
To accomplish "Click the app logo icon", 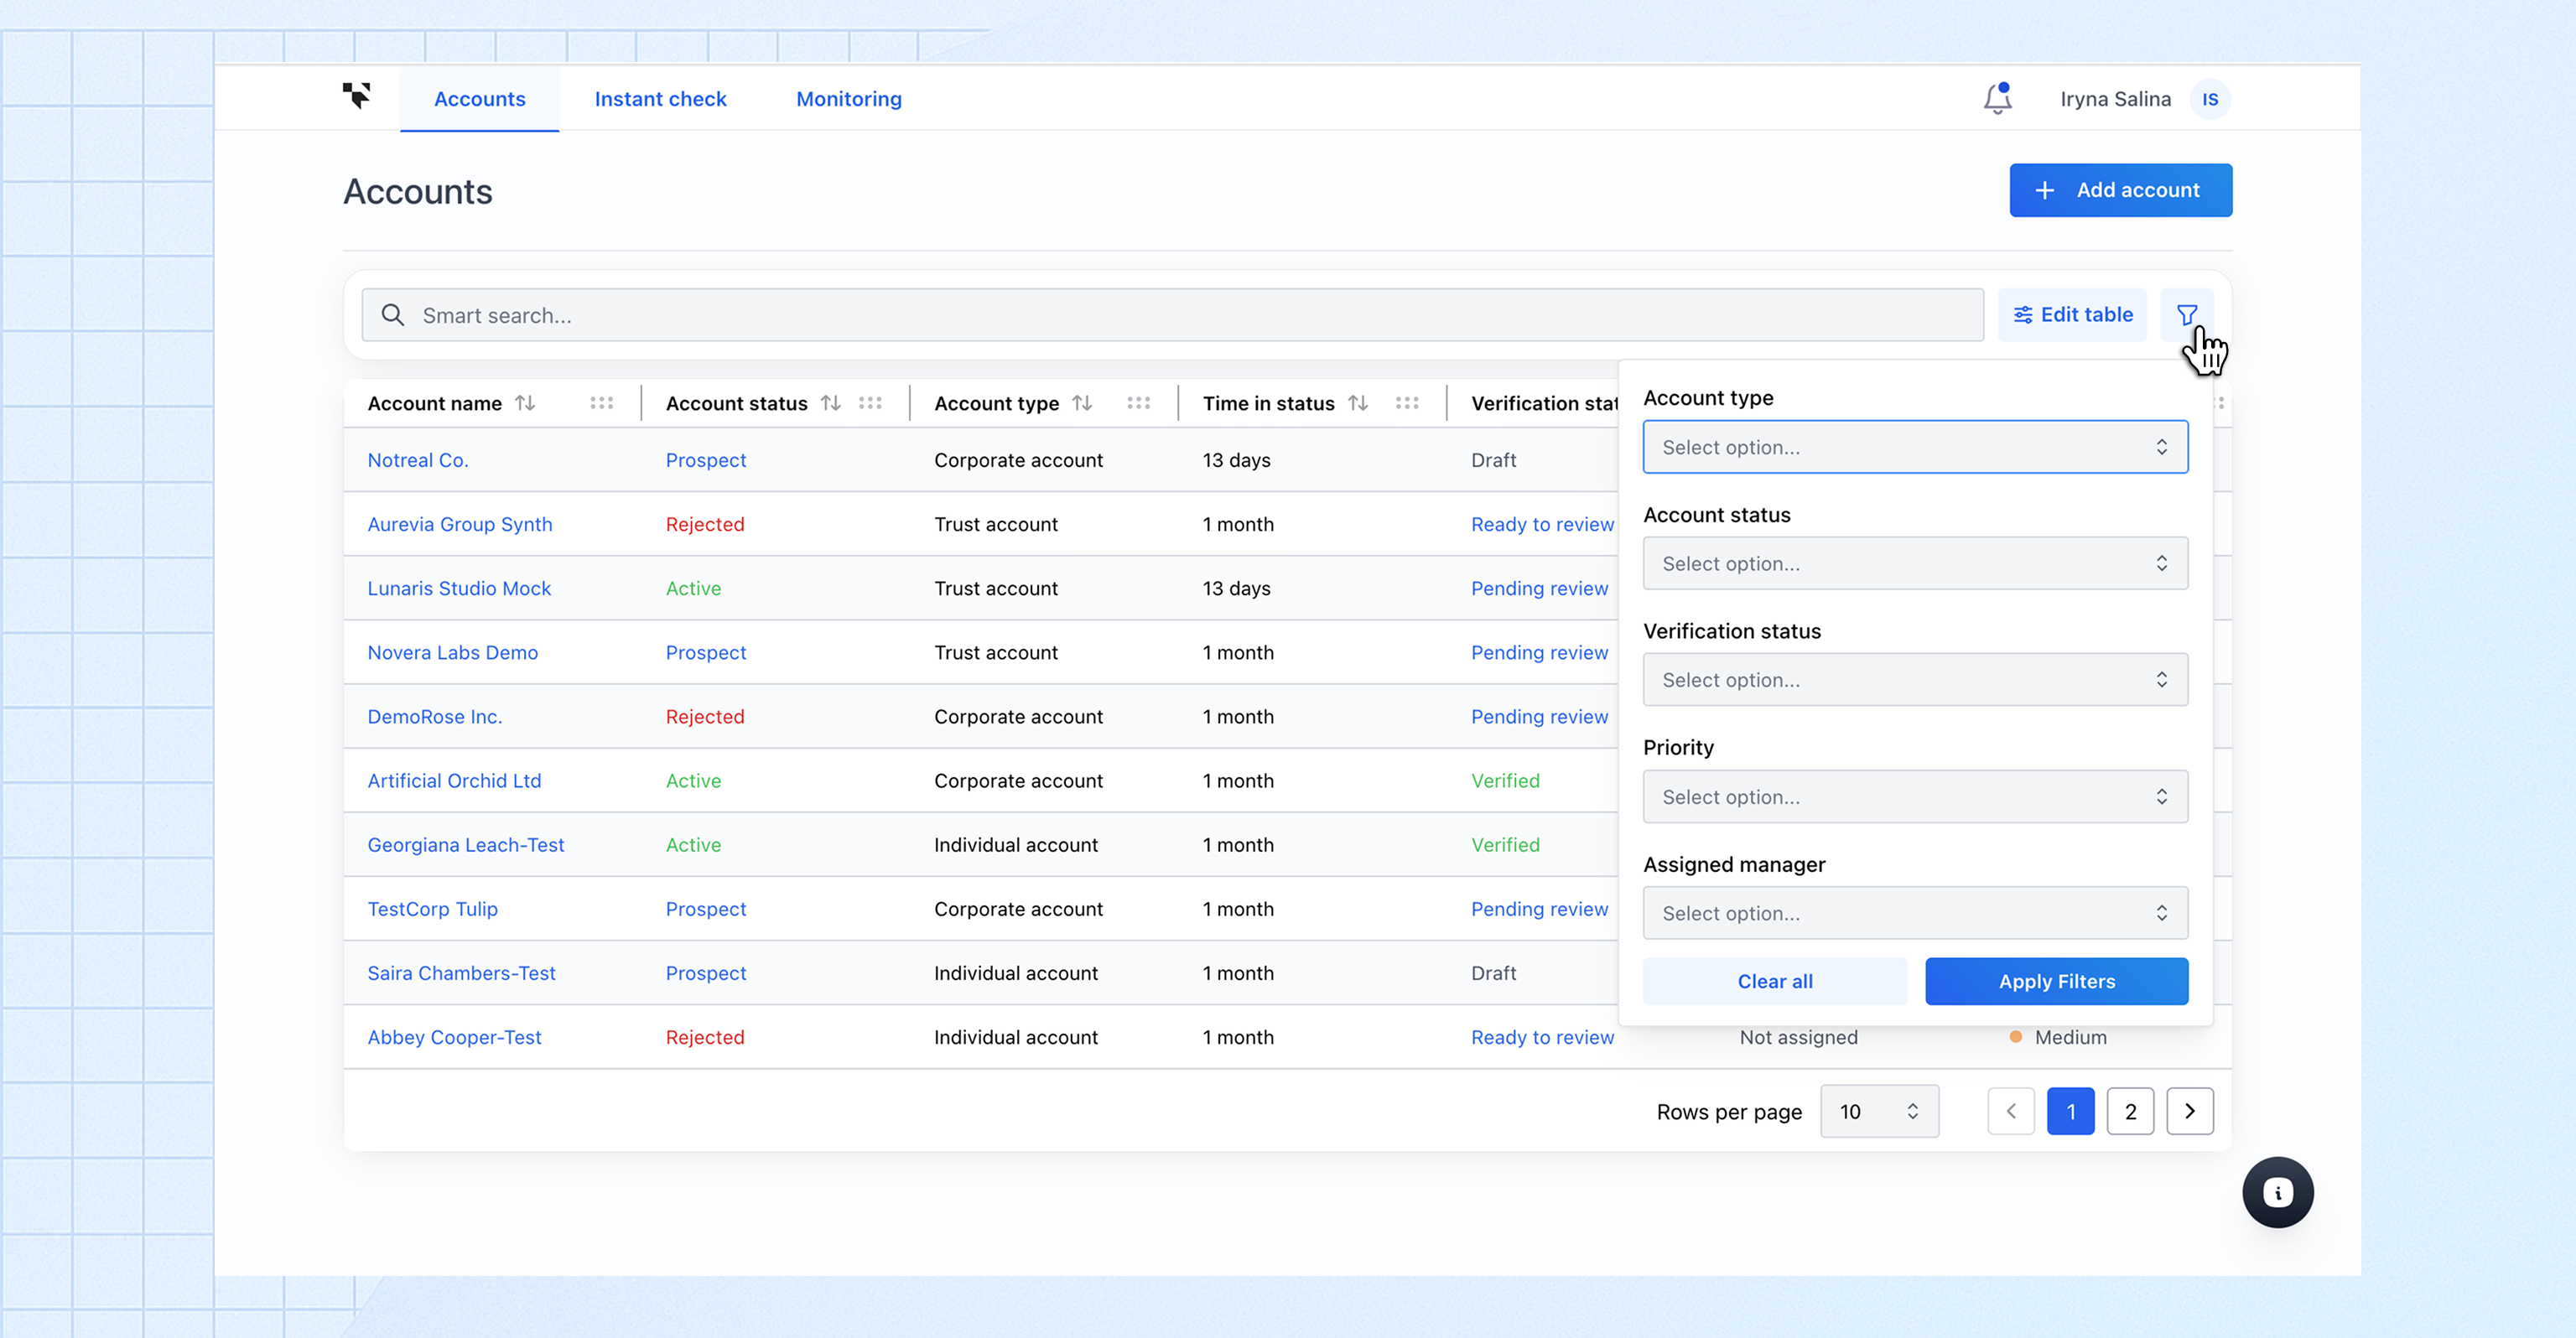I will (356, 96).
